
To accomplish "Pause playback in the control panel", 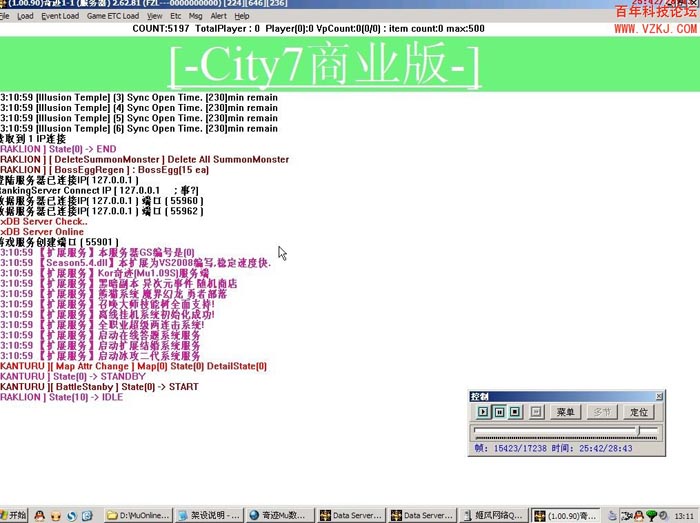I will point(500,411).
